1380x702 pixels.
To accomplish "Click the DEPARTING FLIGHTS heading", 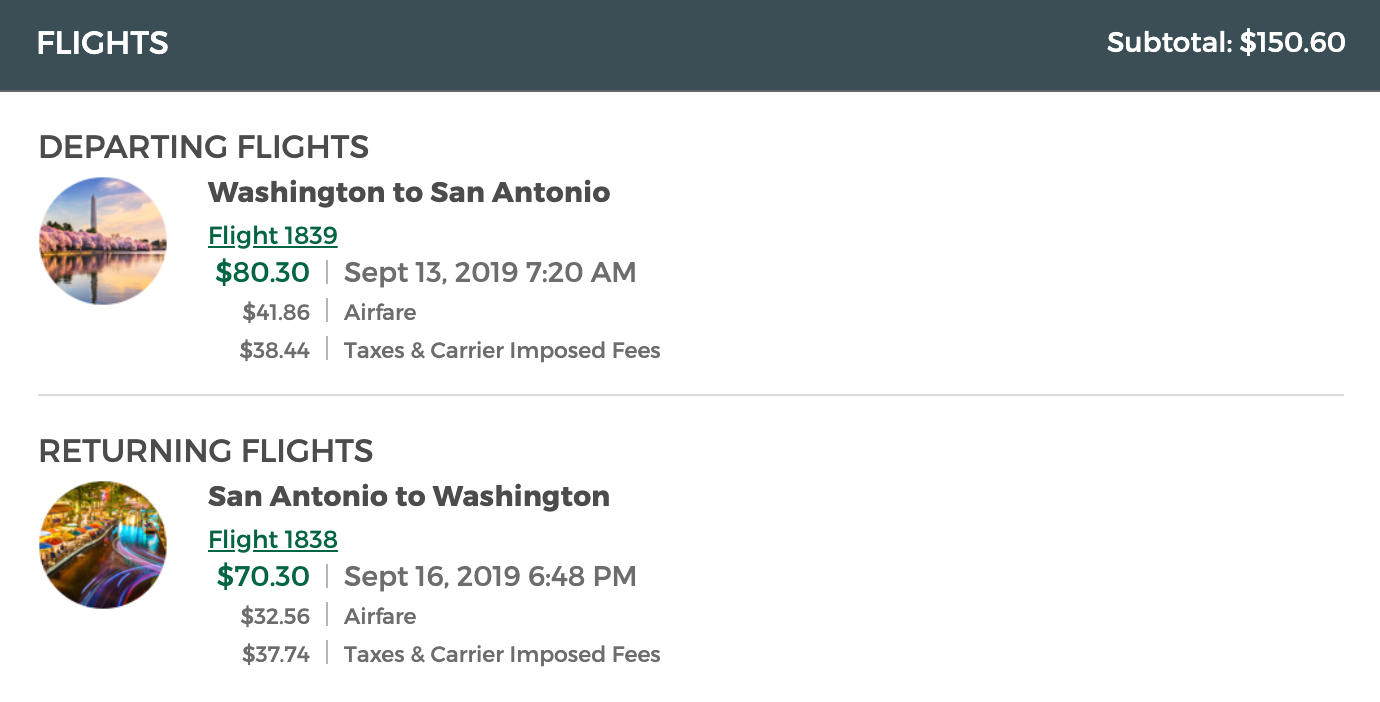I will 204,147.
